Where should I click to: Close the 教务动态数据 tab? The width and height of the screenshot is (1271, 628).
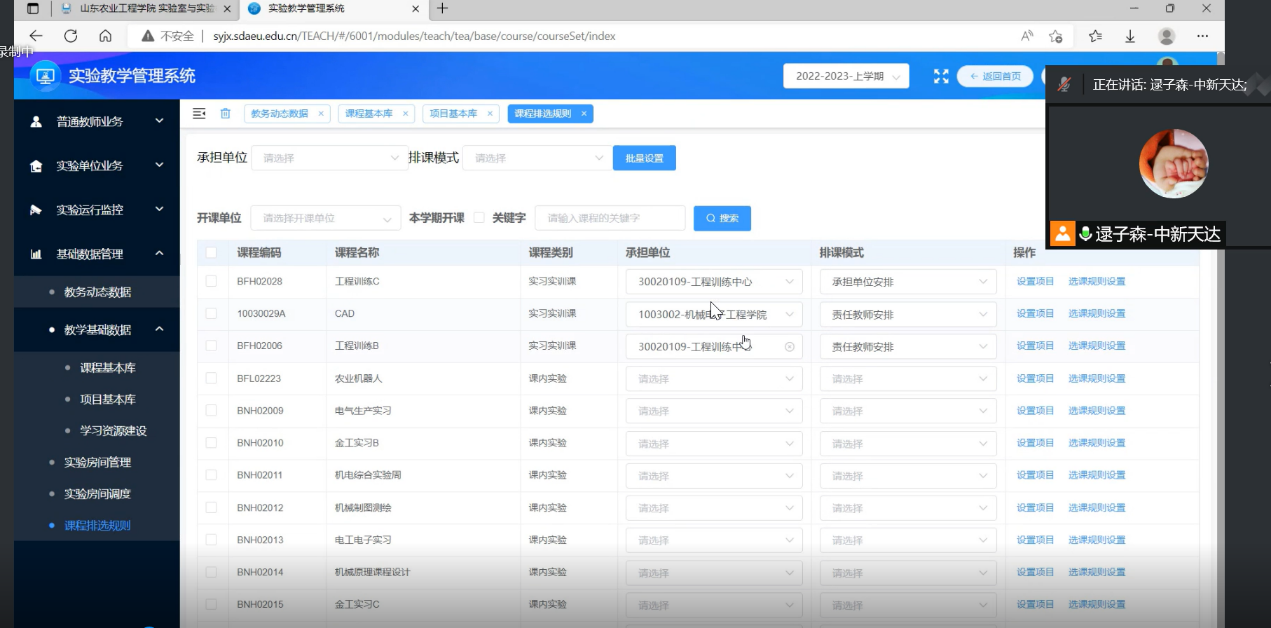321,114
